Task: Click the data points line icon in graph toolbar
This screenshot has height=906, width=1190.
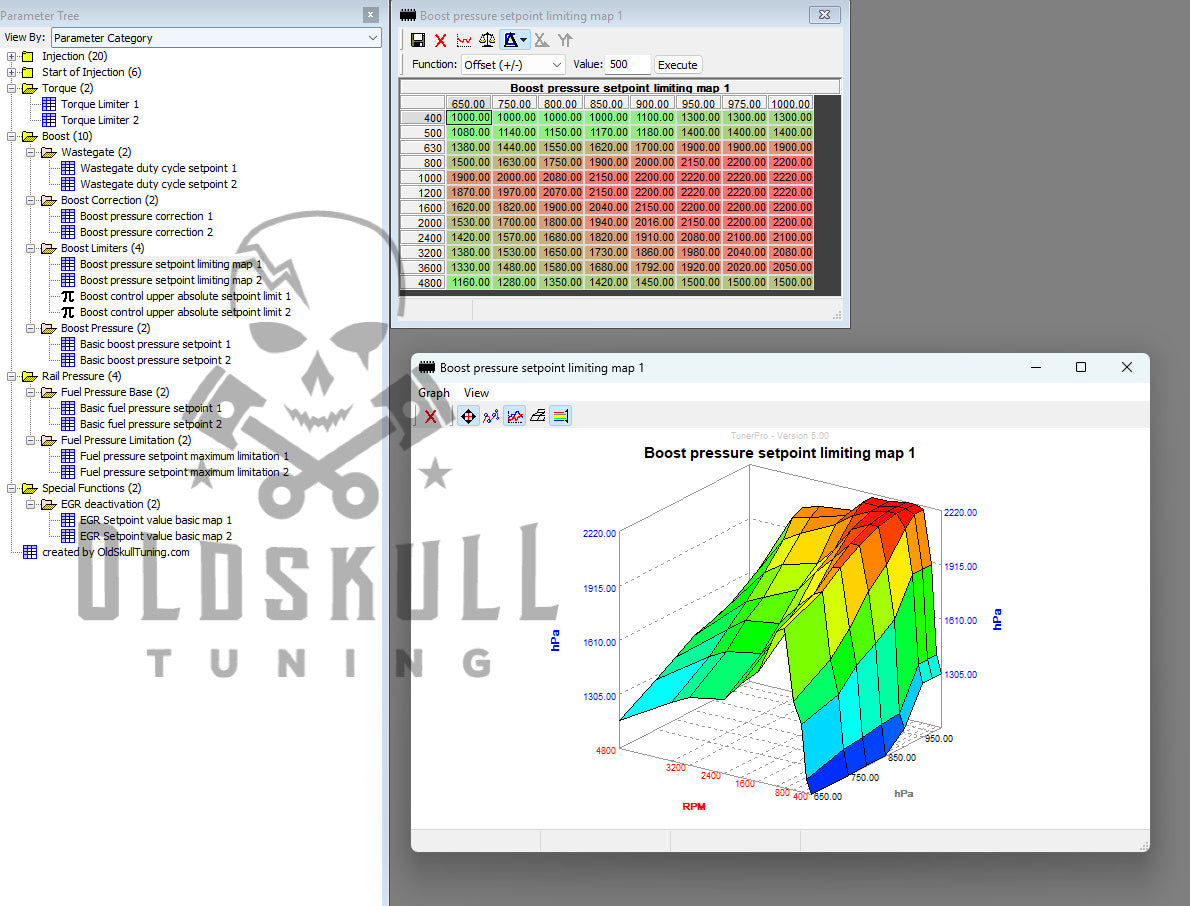Action: pos(491,416)
